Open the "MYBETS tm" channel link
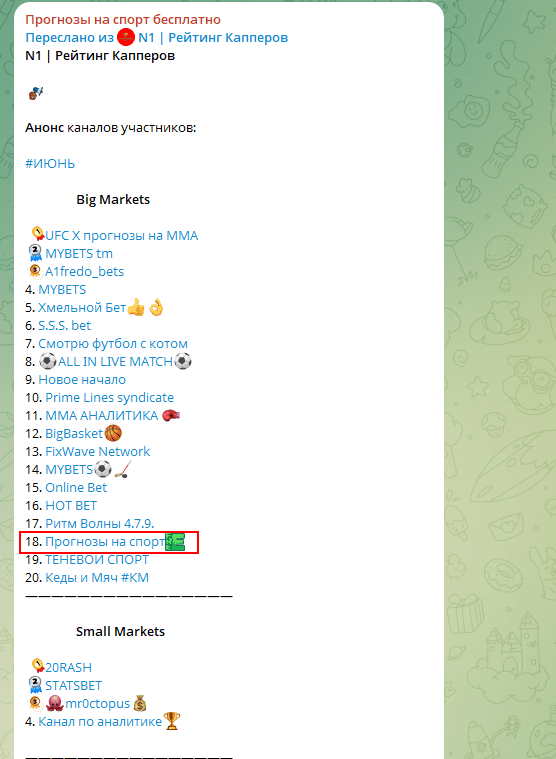556x759 pixels. [79, 254]
